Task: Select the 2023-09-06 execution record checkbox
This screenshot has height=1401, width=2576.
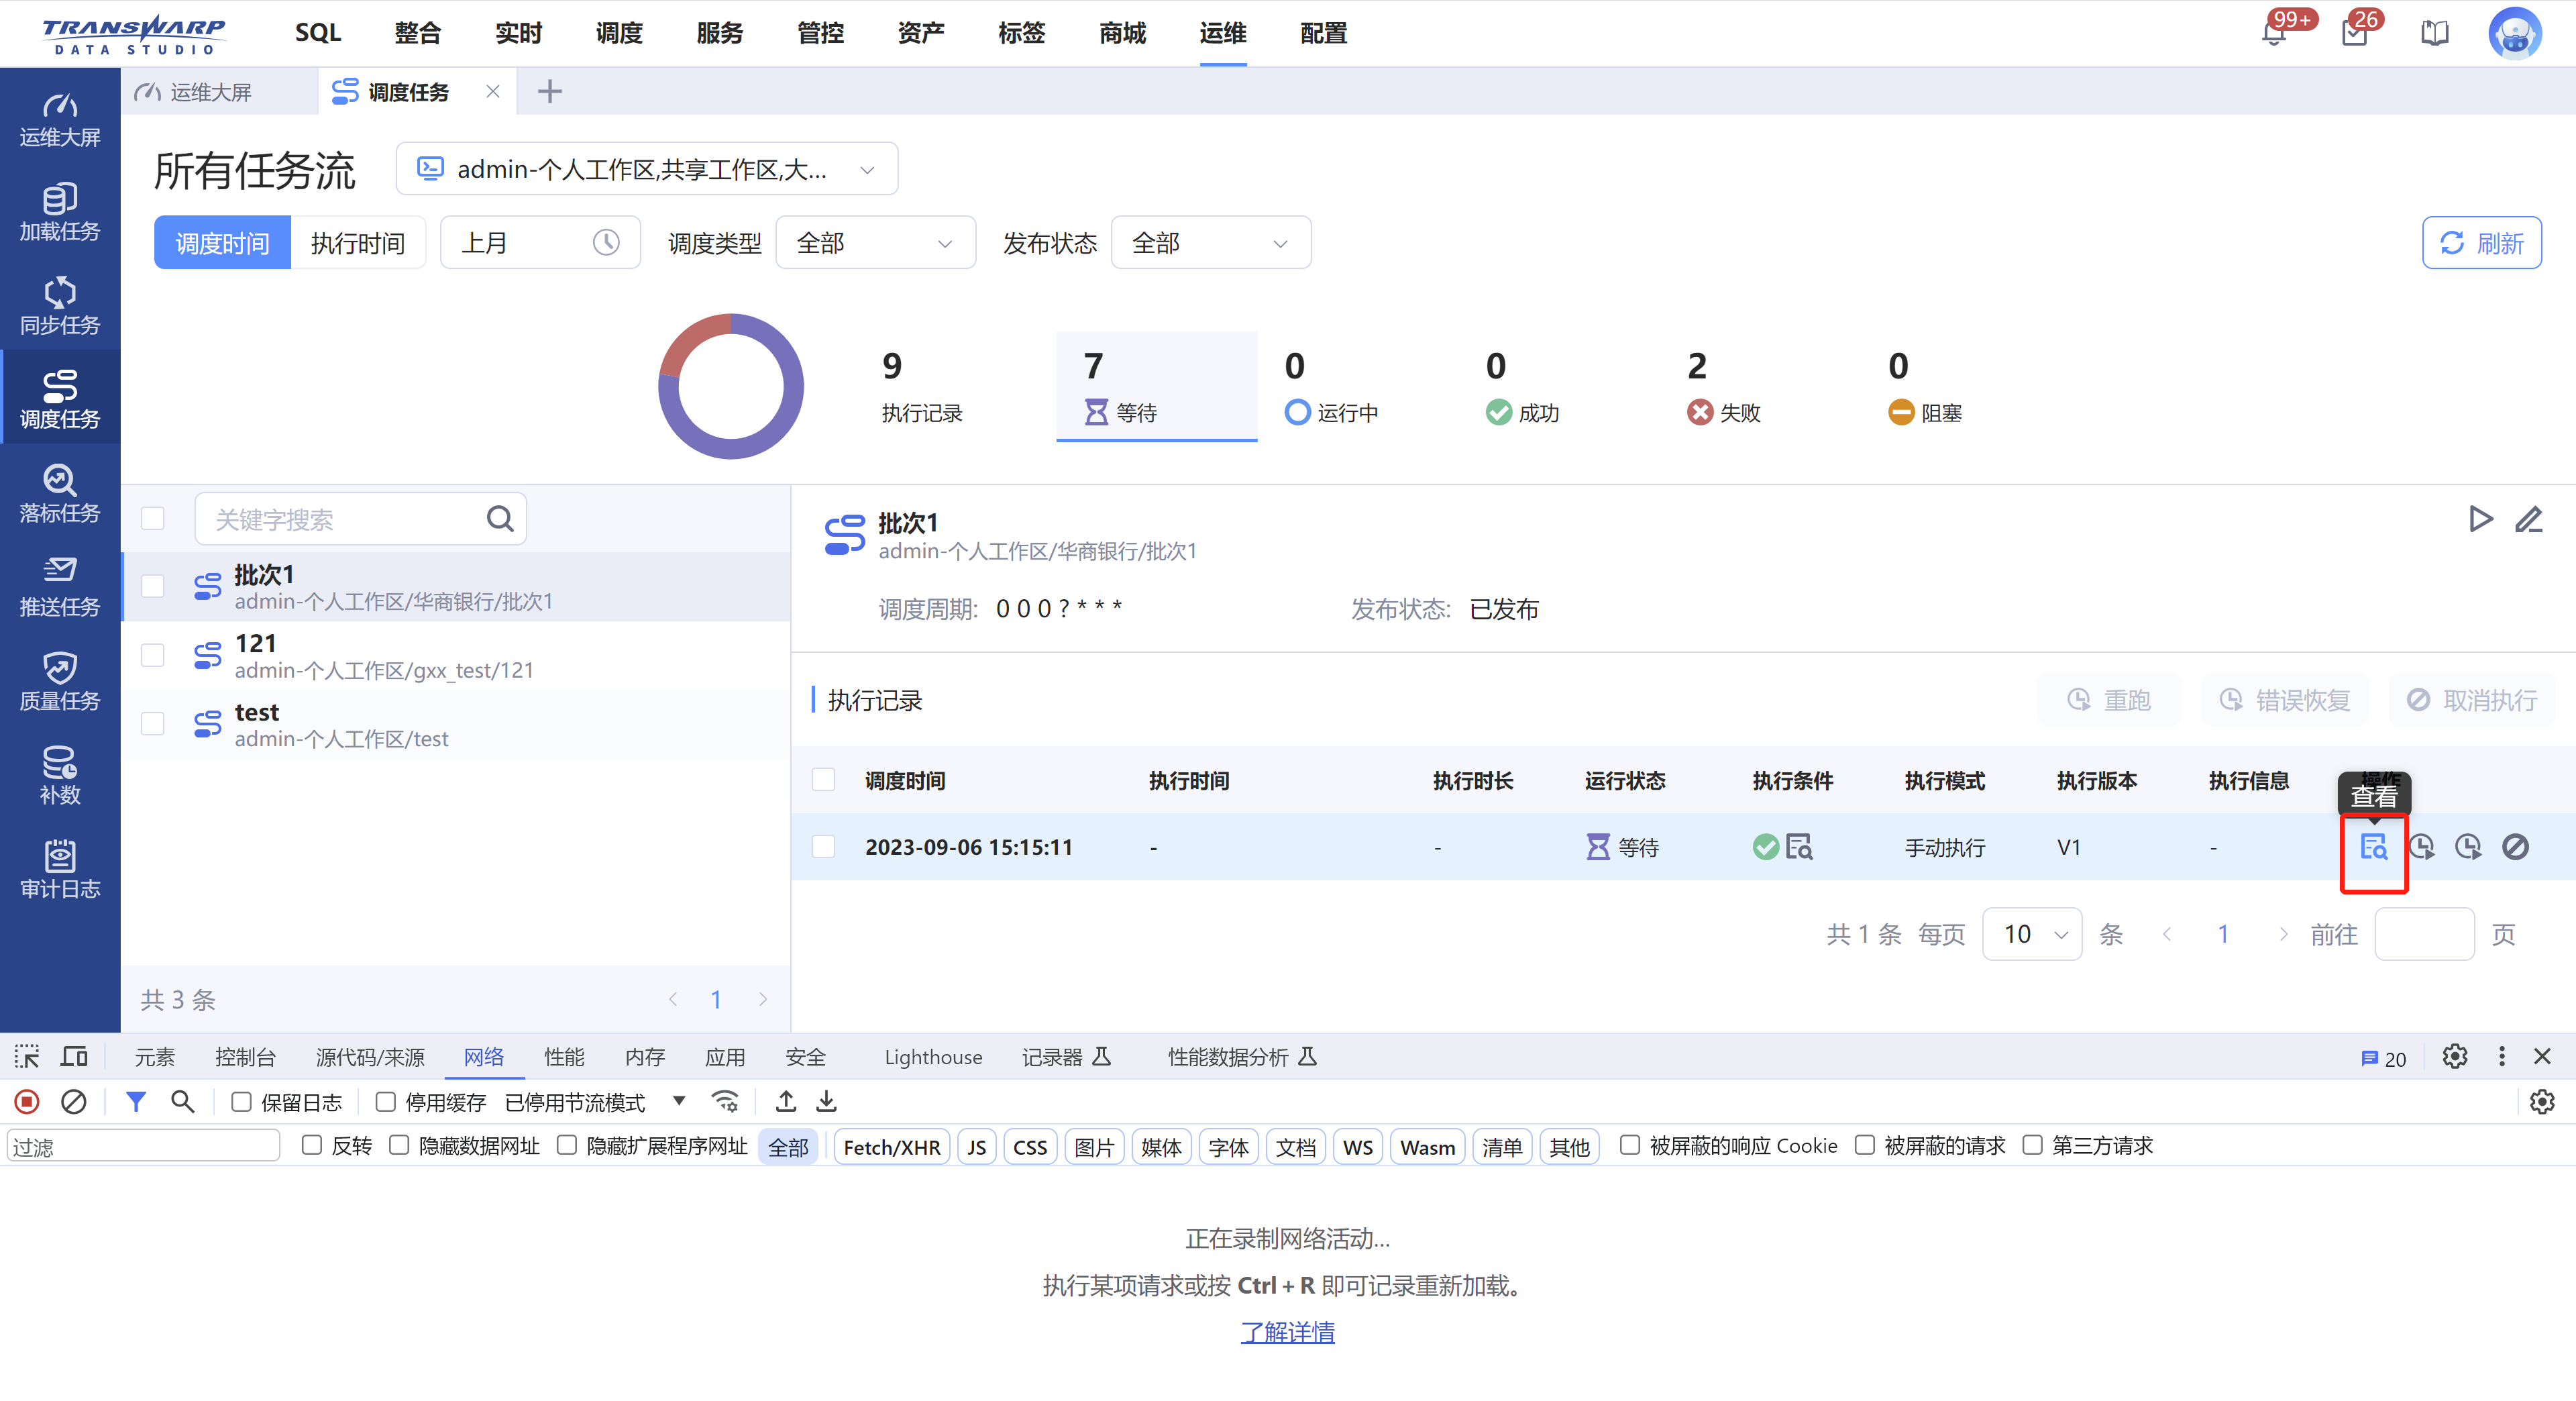Action: [x=823, y=847]
